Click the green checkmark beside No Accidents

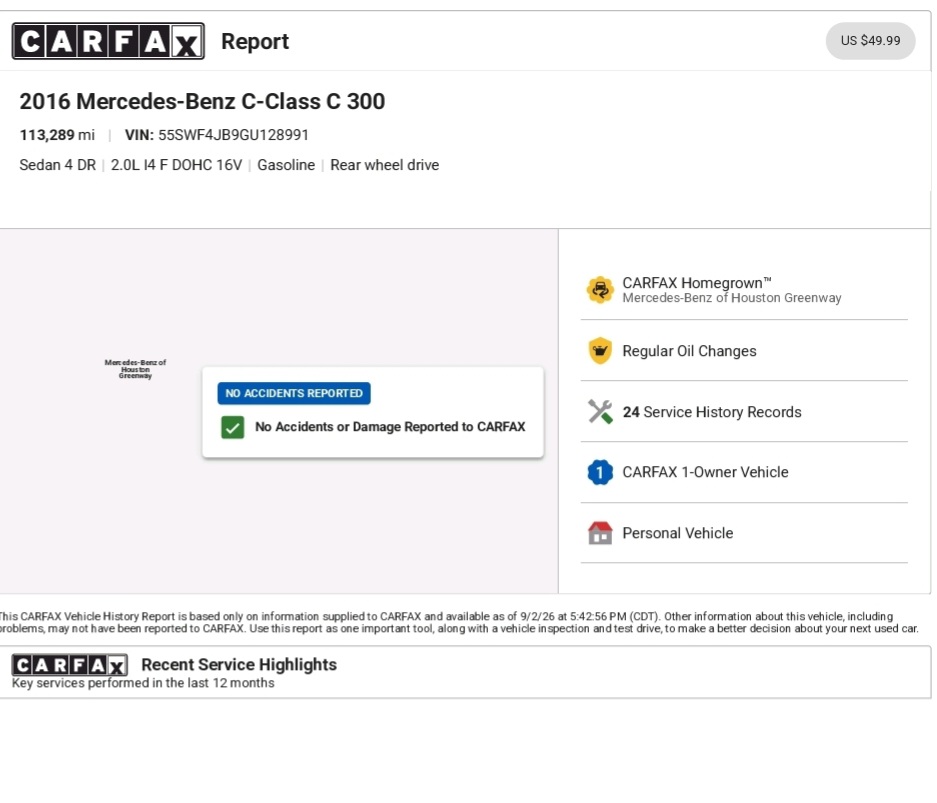(232, 427)
